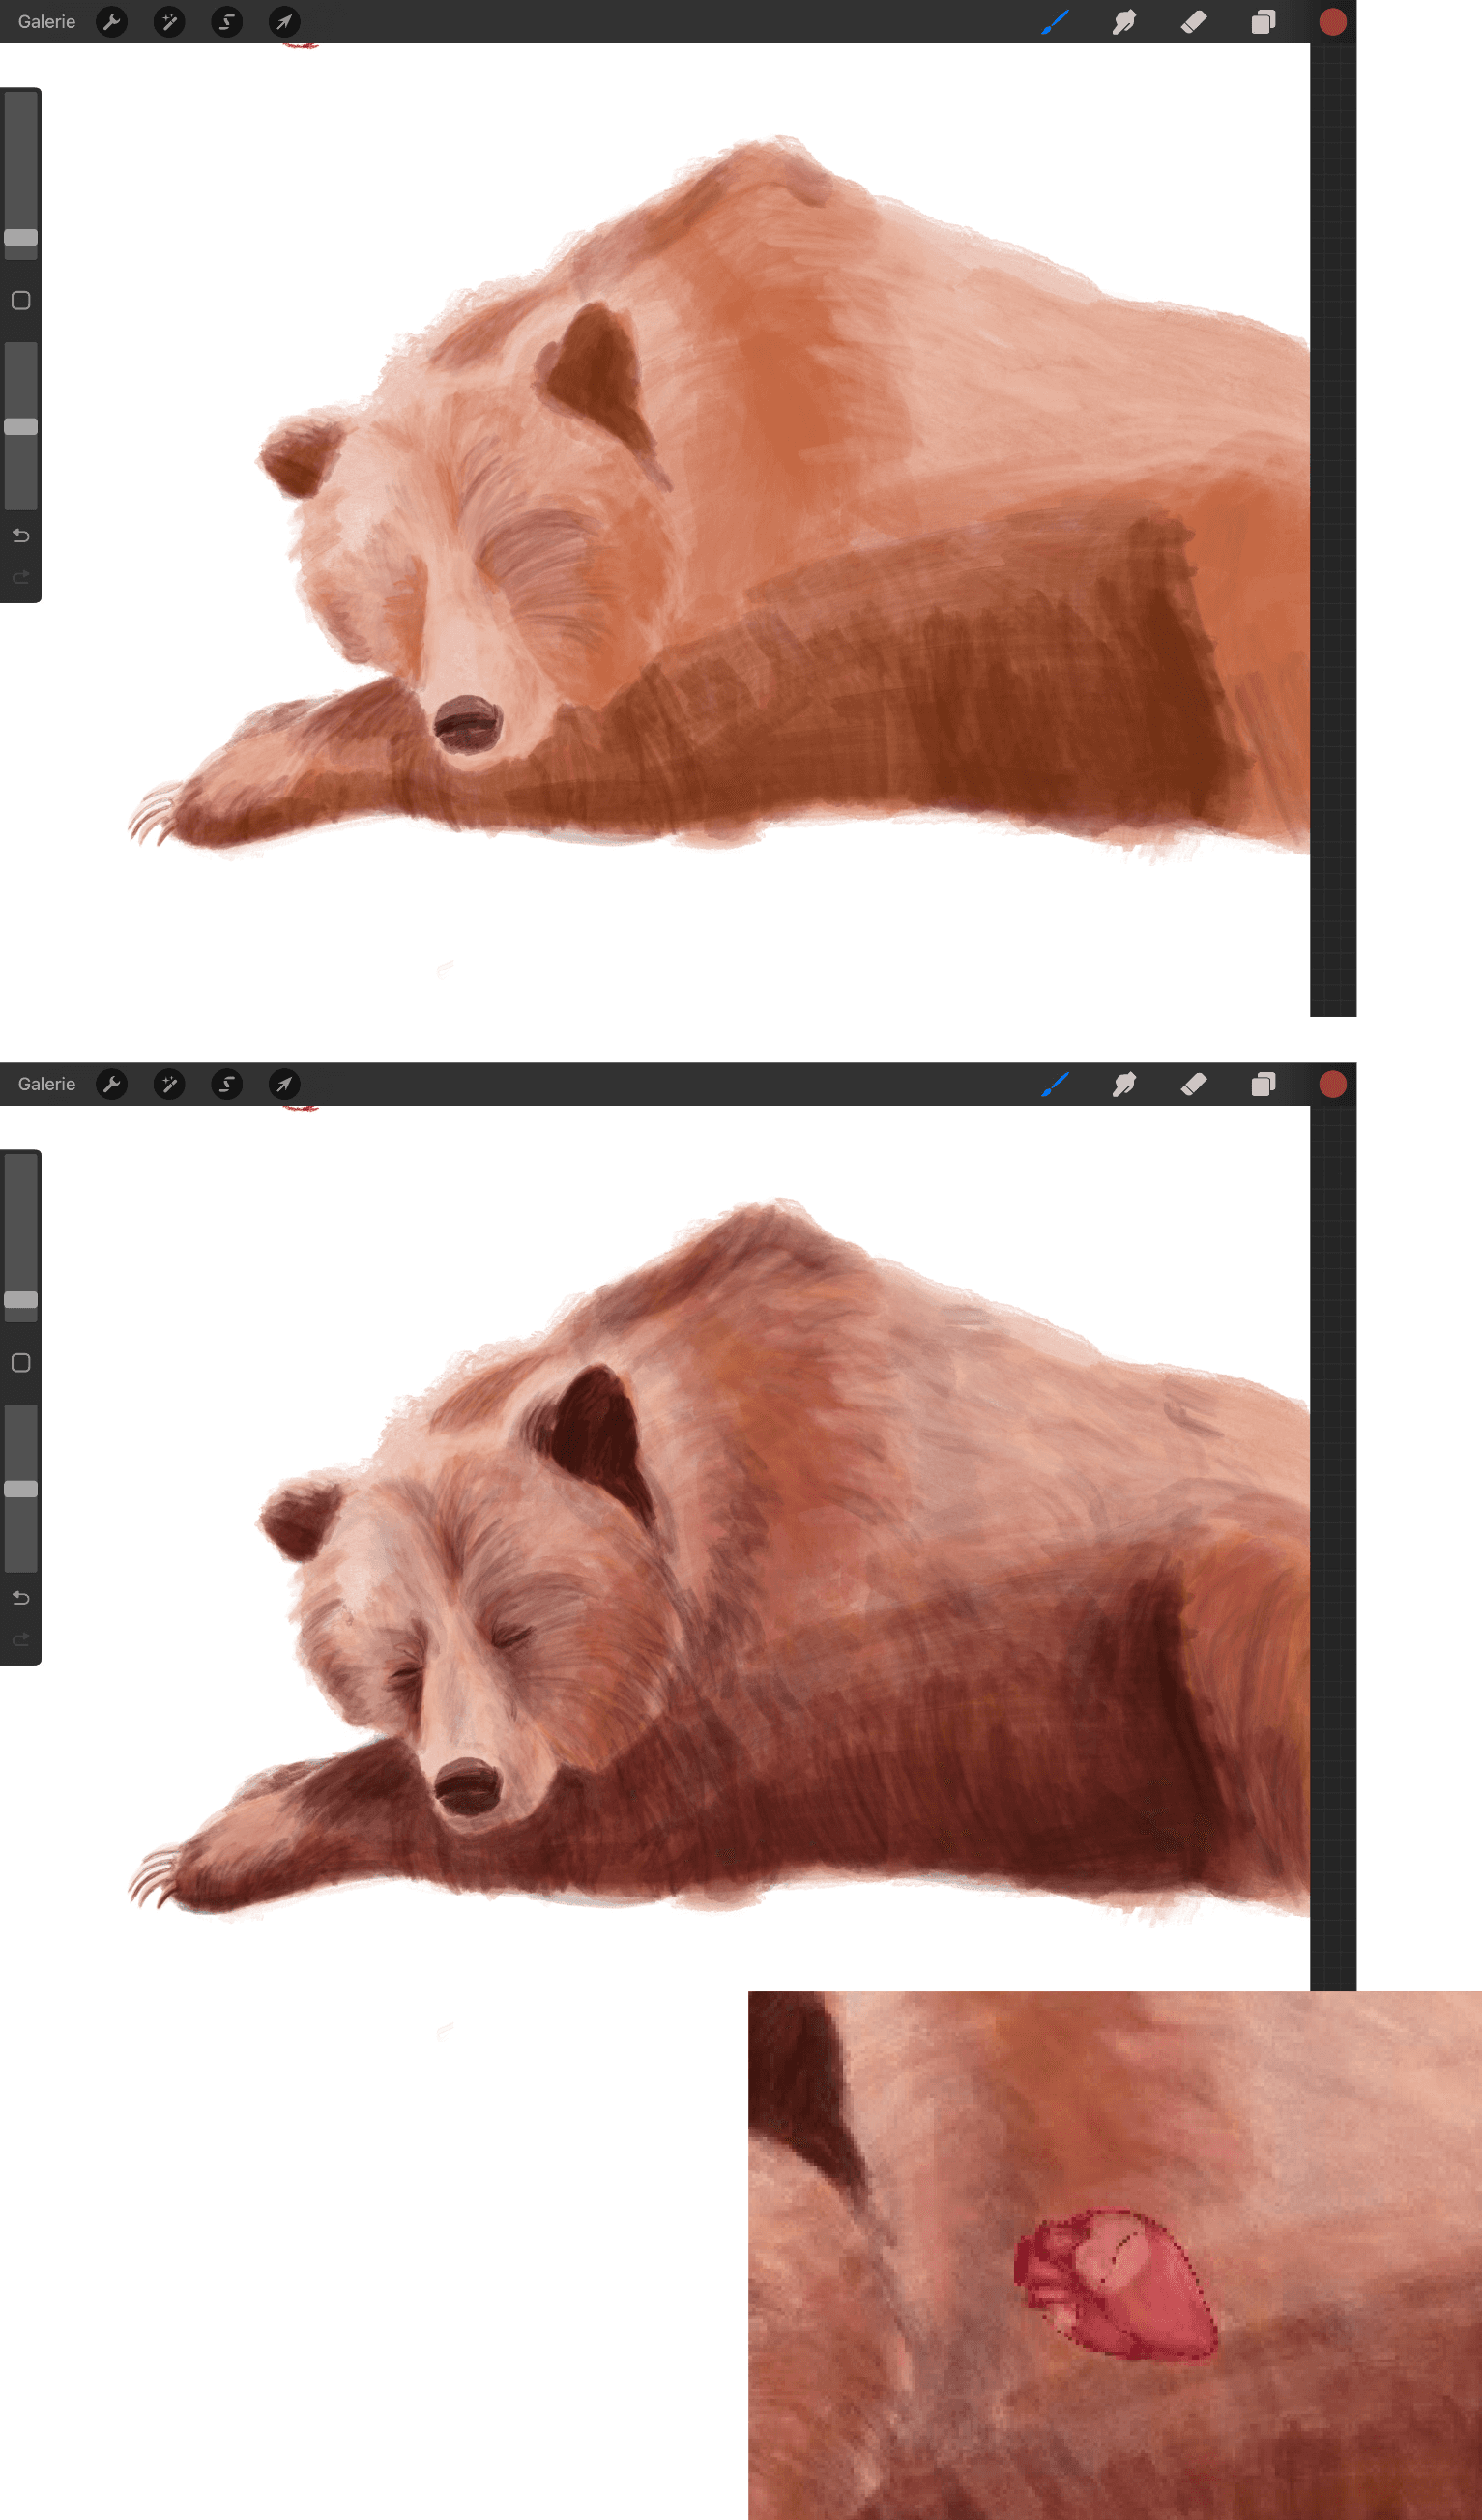This screenshot has width=1482, height=2520.
Task: Tap the square modify button in bottom sidebar
Action: 21,1363
